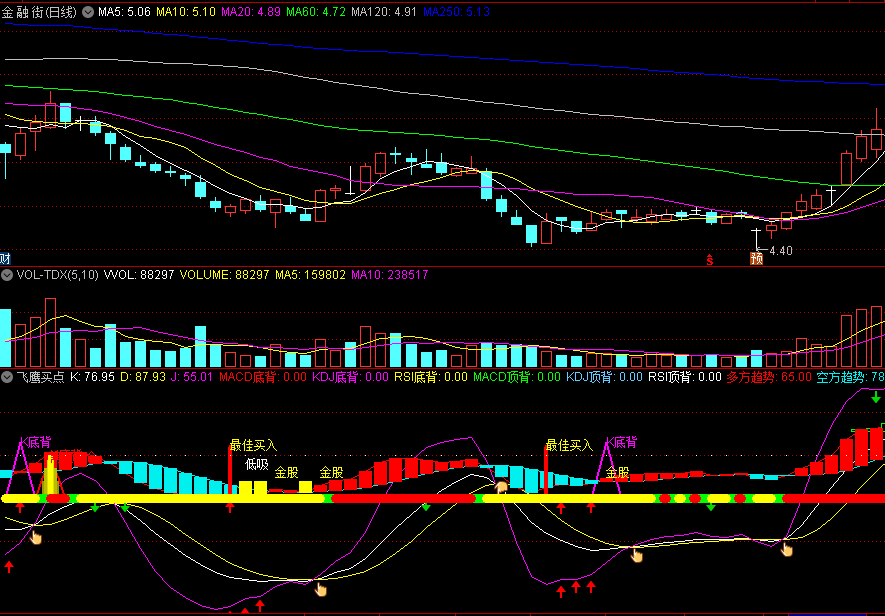The width and height of the screenshot is (885, 616).
Task: Select the RSI底背: 0.00 label
Action: pos(431,377)
